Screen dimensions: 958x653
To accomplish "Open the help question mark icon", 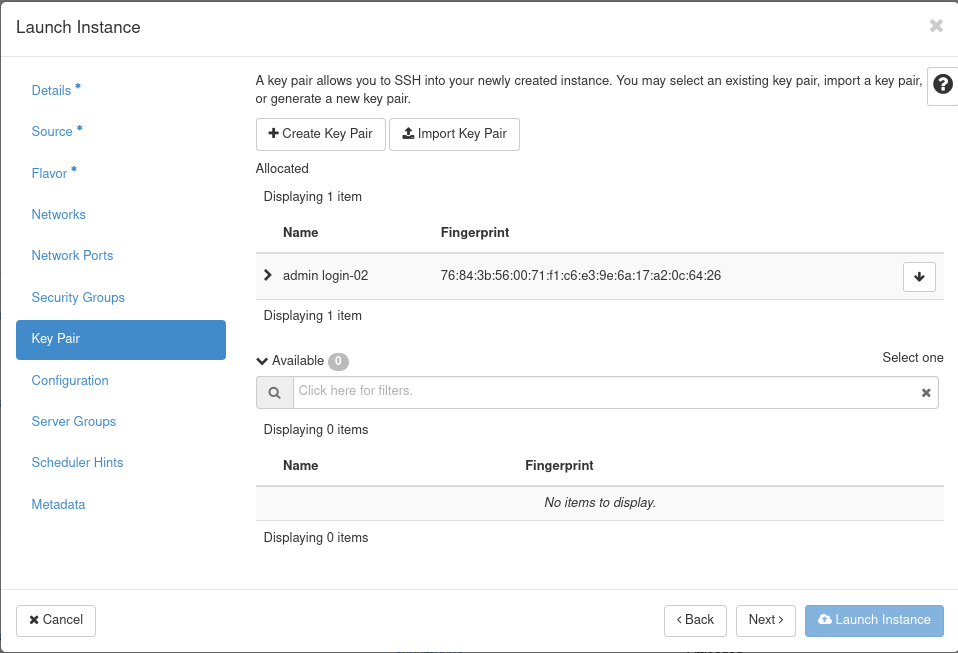I will click(x=942, y=86).
